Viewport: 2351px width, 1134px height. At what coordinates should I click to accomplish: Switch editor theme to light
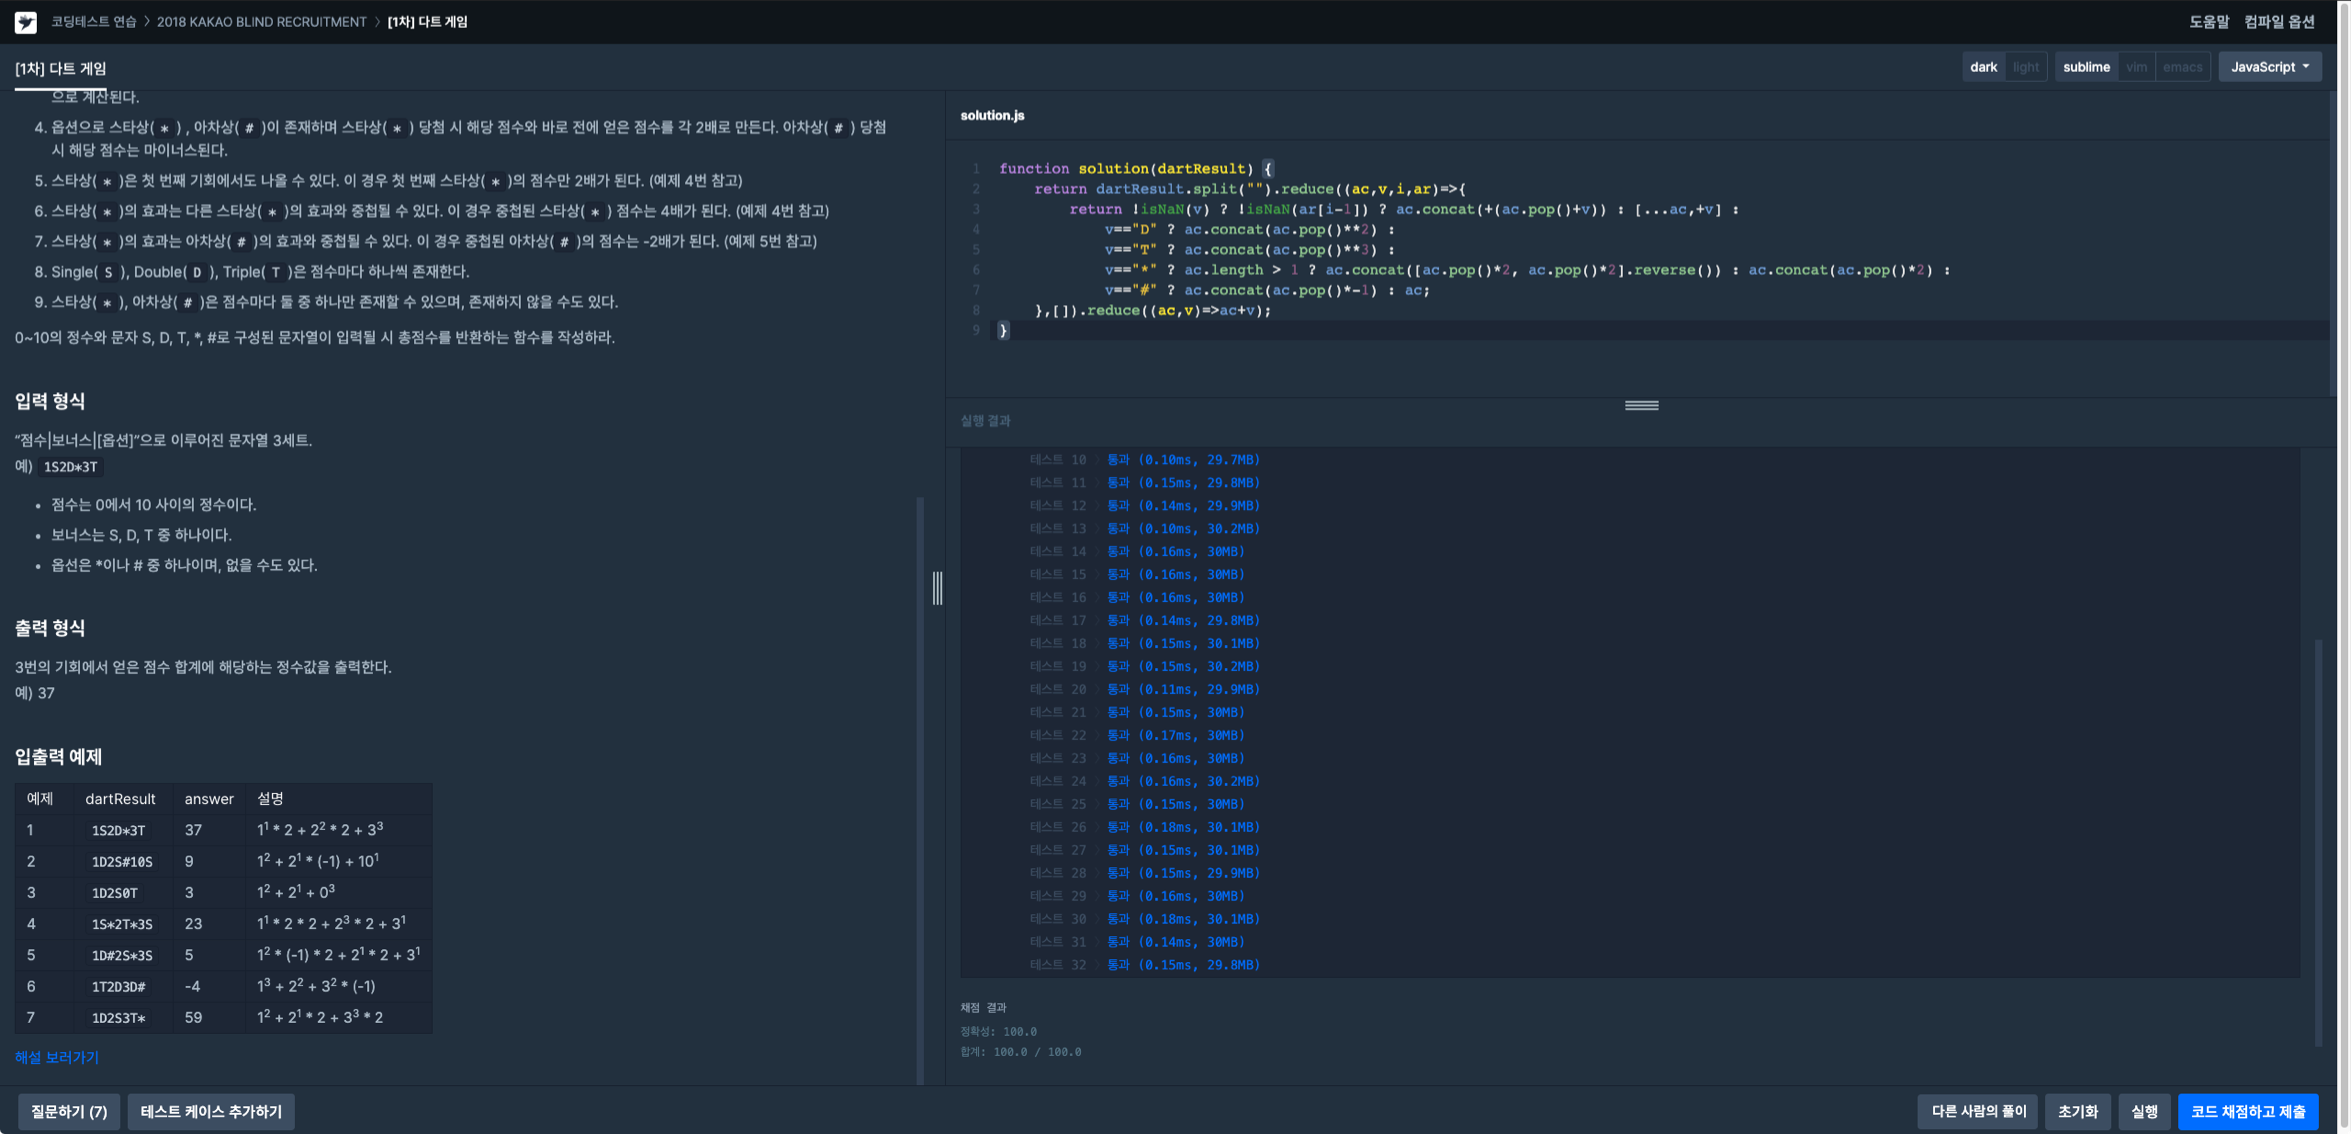click(2025, 67)
